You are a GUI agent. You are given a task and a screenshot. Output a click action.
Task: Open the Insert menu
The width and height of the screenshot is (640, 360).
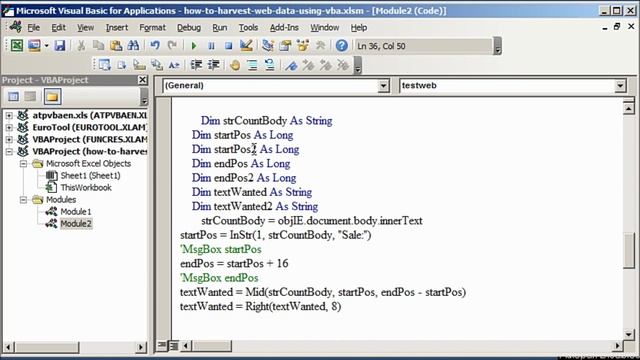[x=117, y=27]
